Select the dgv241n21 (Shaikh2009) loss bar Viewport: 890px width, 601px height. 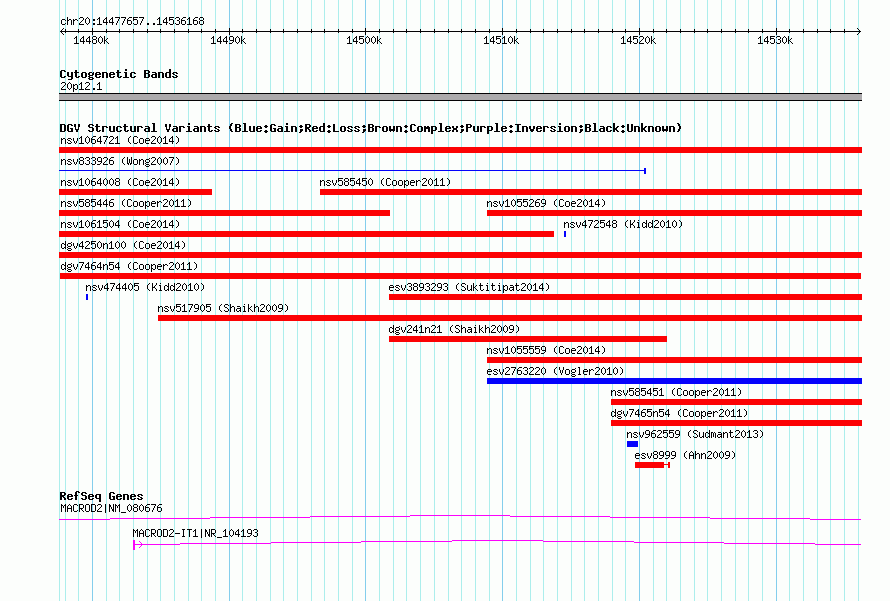(x=528, y=339)
